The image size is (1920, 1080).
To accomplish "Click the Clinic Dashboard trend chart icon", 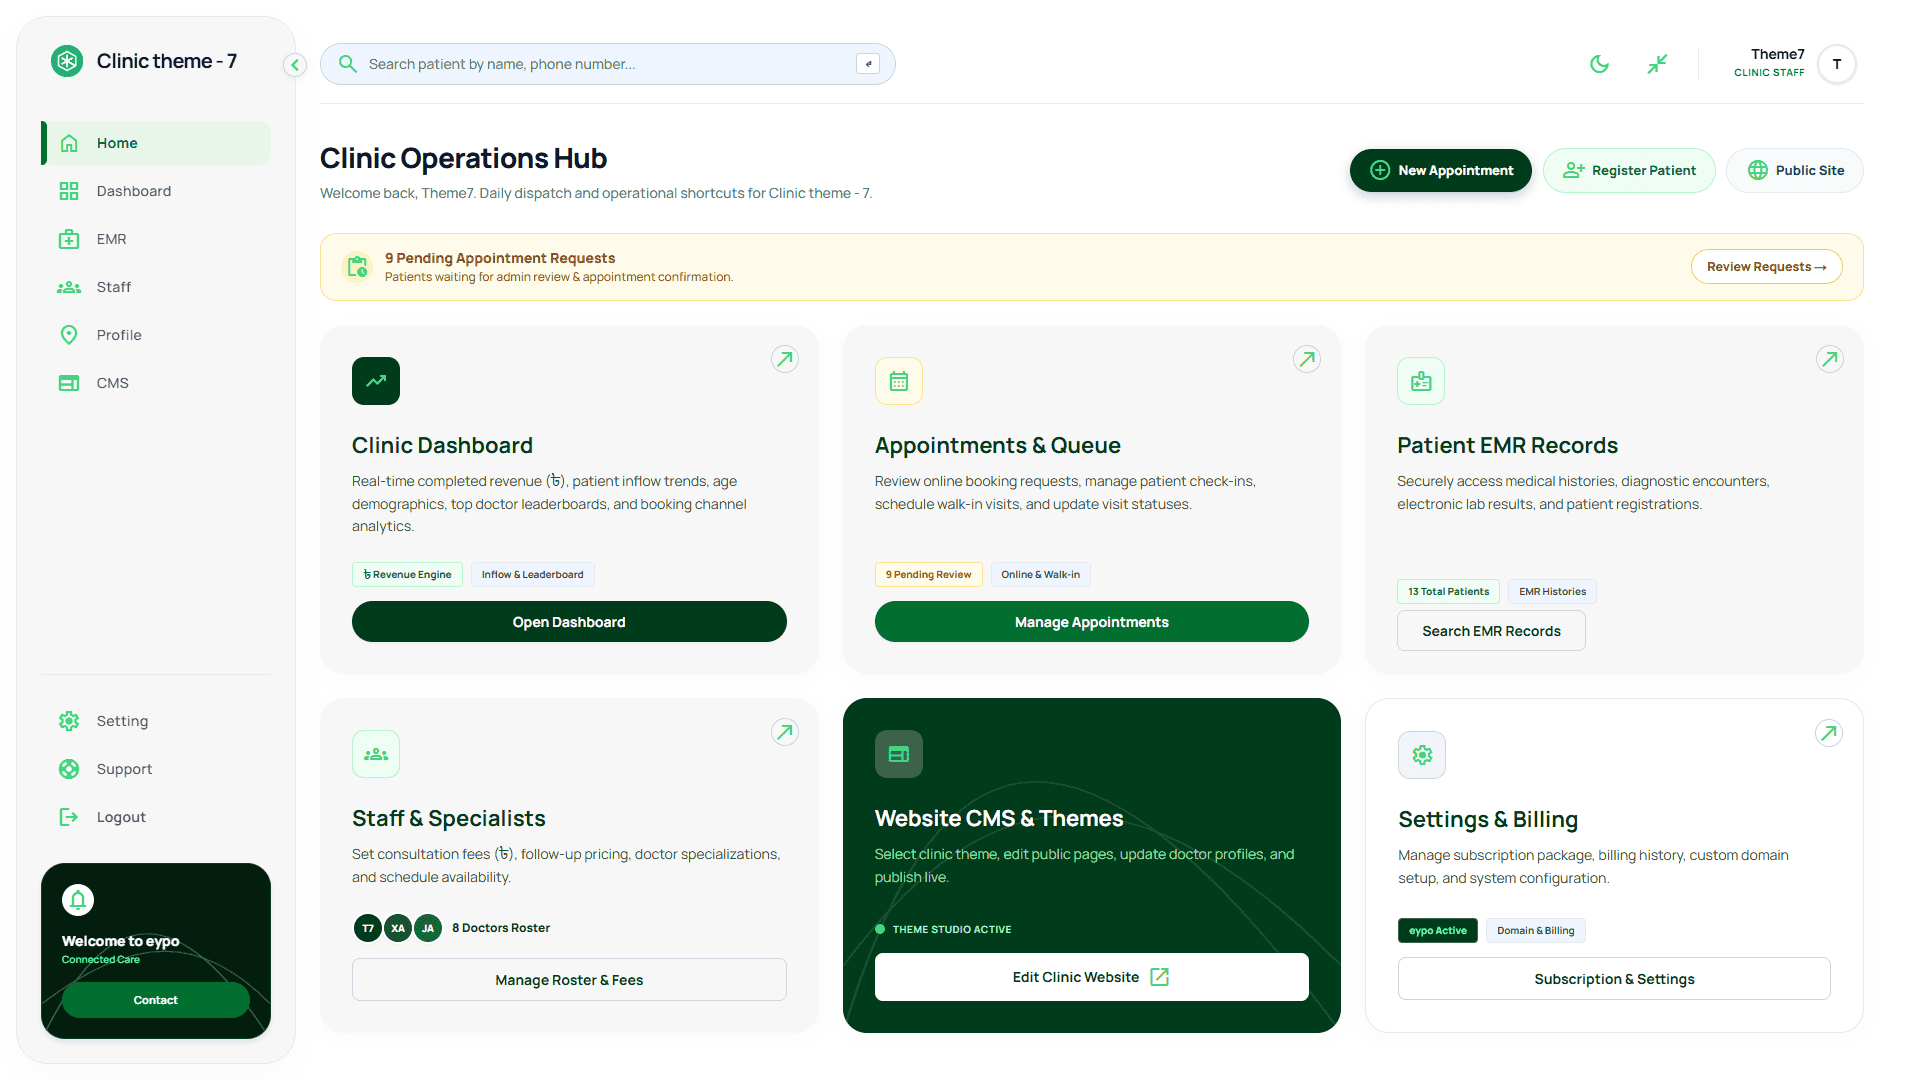I will coord(376,381).
